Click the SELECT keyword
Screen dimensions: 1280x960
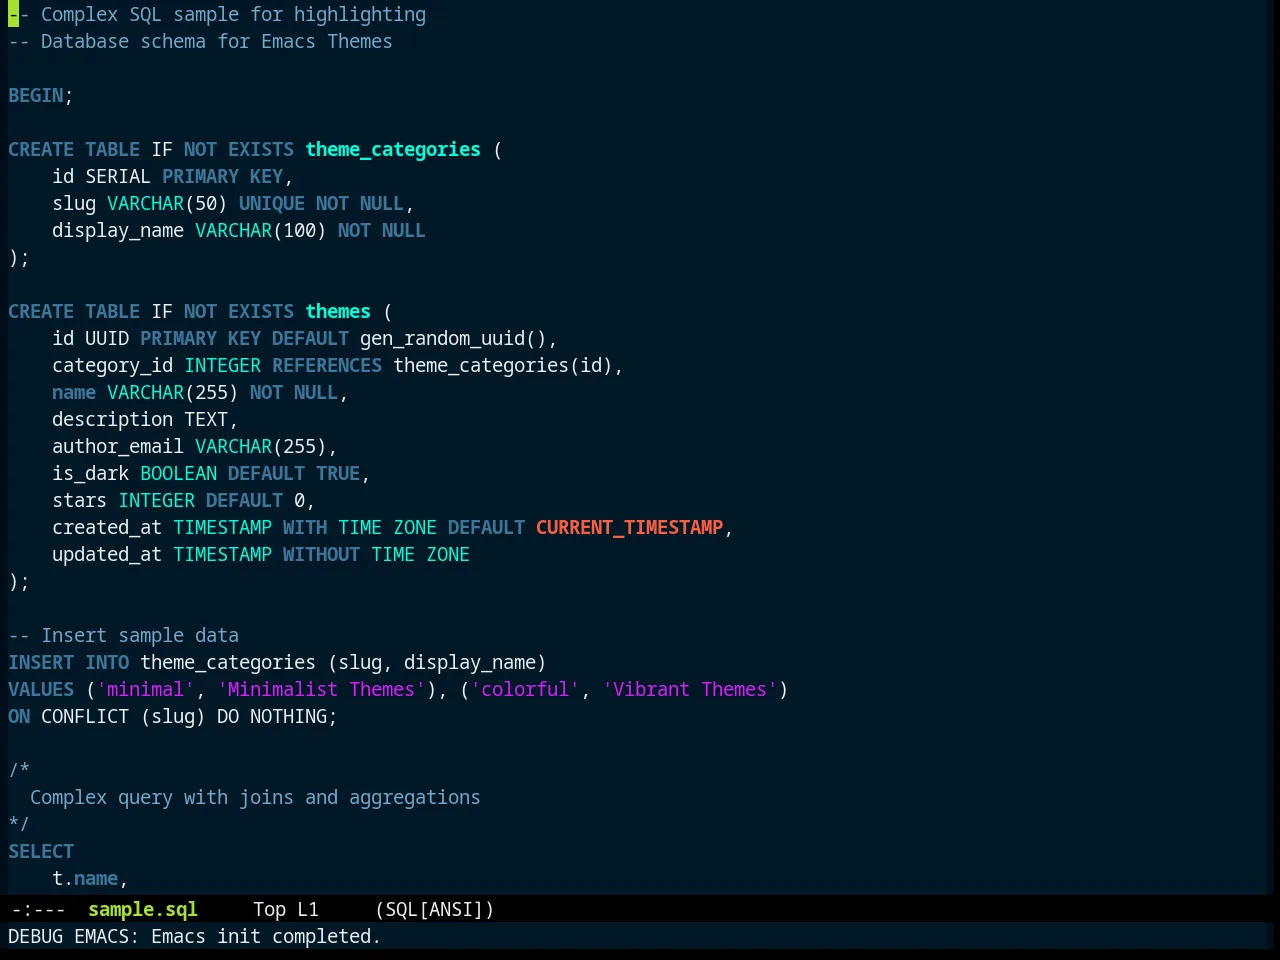point(41,851)
